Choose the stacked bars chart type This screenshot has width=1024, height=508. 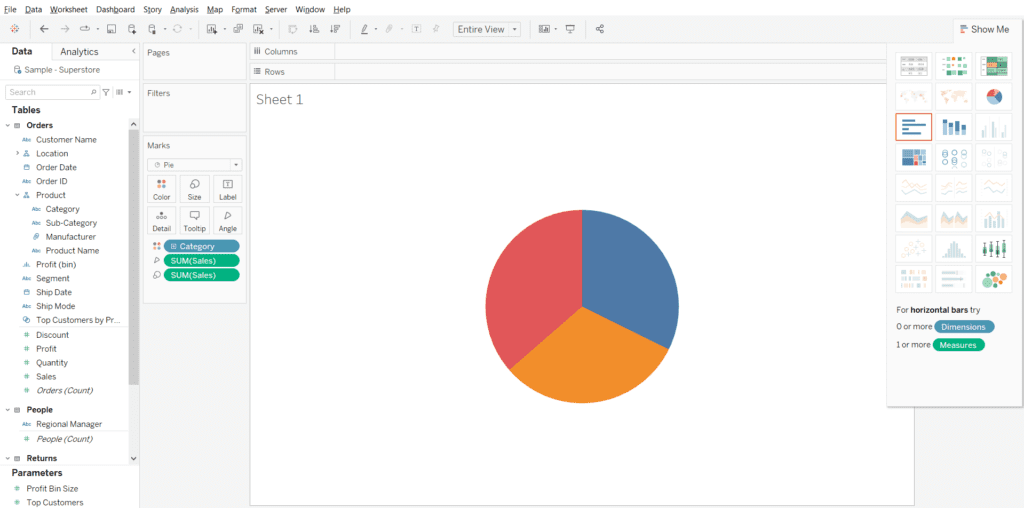[953, 127]
